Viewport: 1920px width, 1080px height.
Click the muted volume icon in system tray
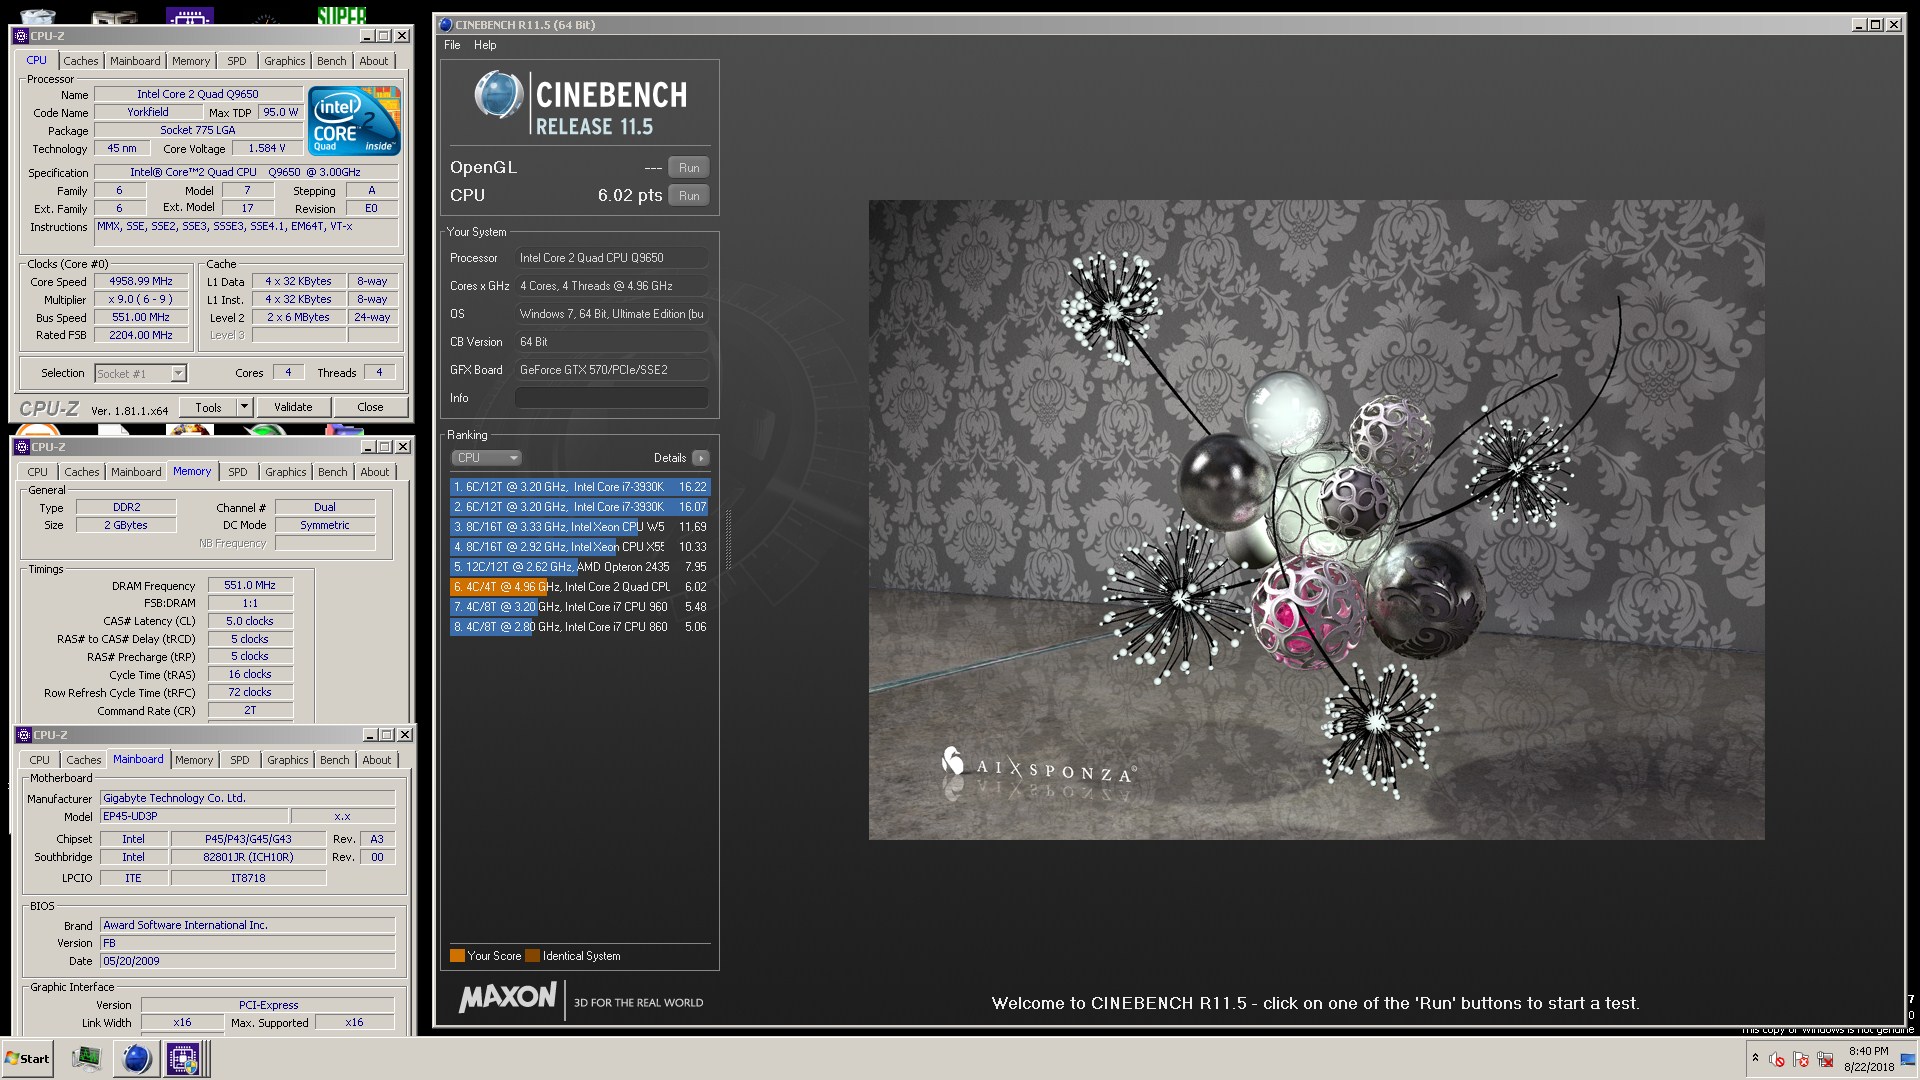(x=1777, y=1059)
